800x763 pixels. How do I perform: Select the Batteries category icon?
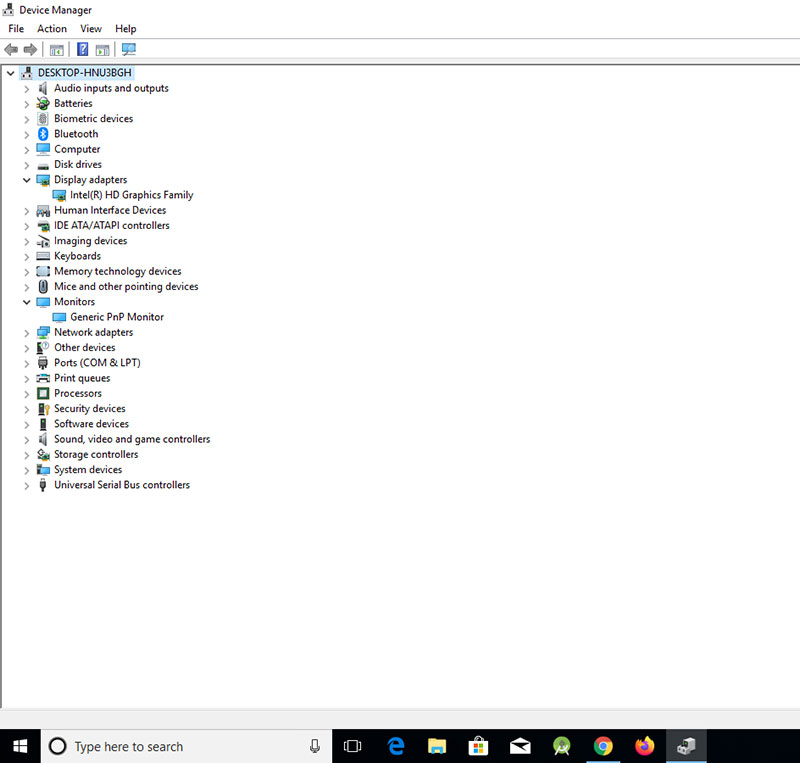43,104
